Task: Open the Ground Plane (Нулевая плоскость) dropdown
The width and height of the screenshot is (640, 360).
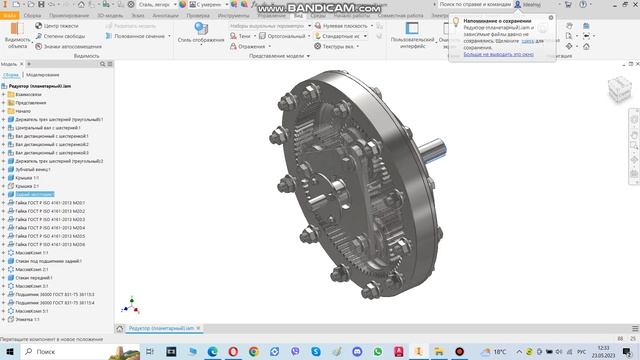Action: tap(371, 26)
